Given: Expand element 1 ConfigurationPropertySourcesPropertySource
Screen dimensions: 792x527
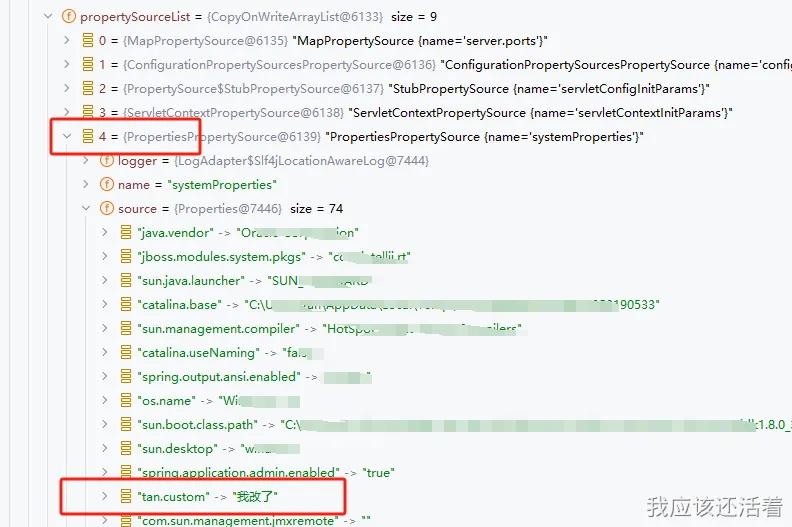Looking at the screenshot, I should 67,65.
